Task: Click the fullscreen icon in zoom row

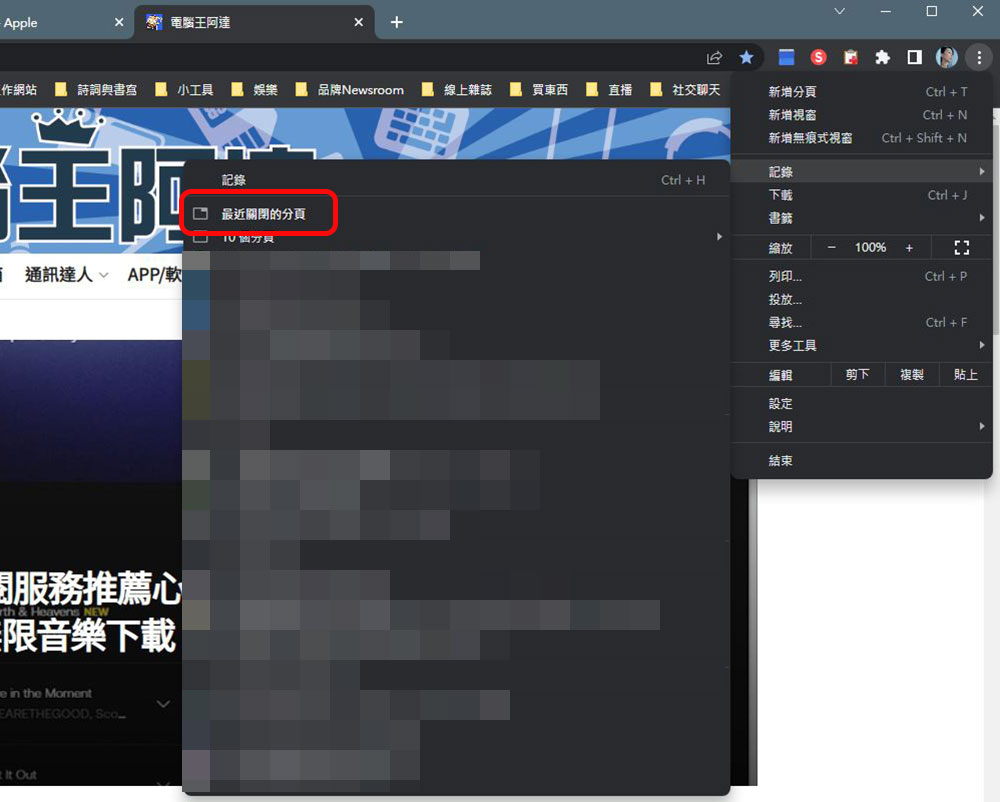Action: point(962,247)
